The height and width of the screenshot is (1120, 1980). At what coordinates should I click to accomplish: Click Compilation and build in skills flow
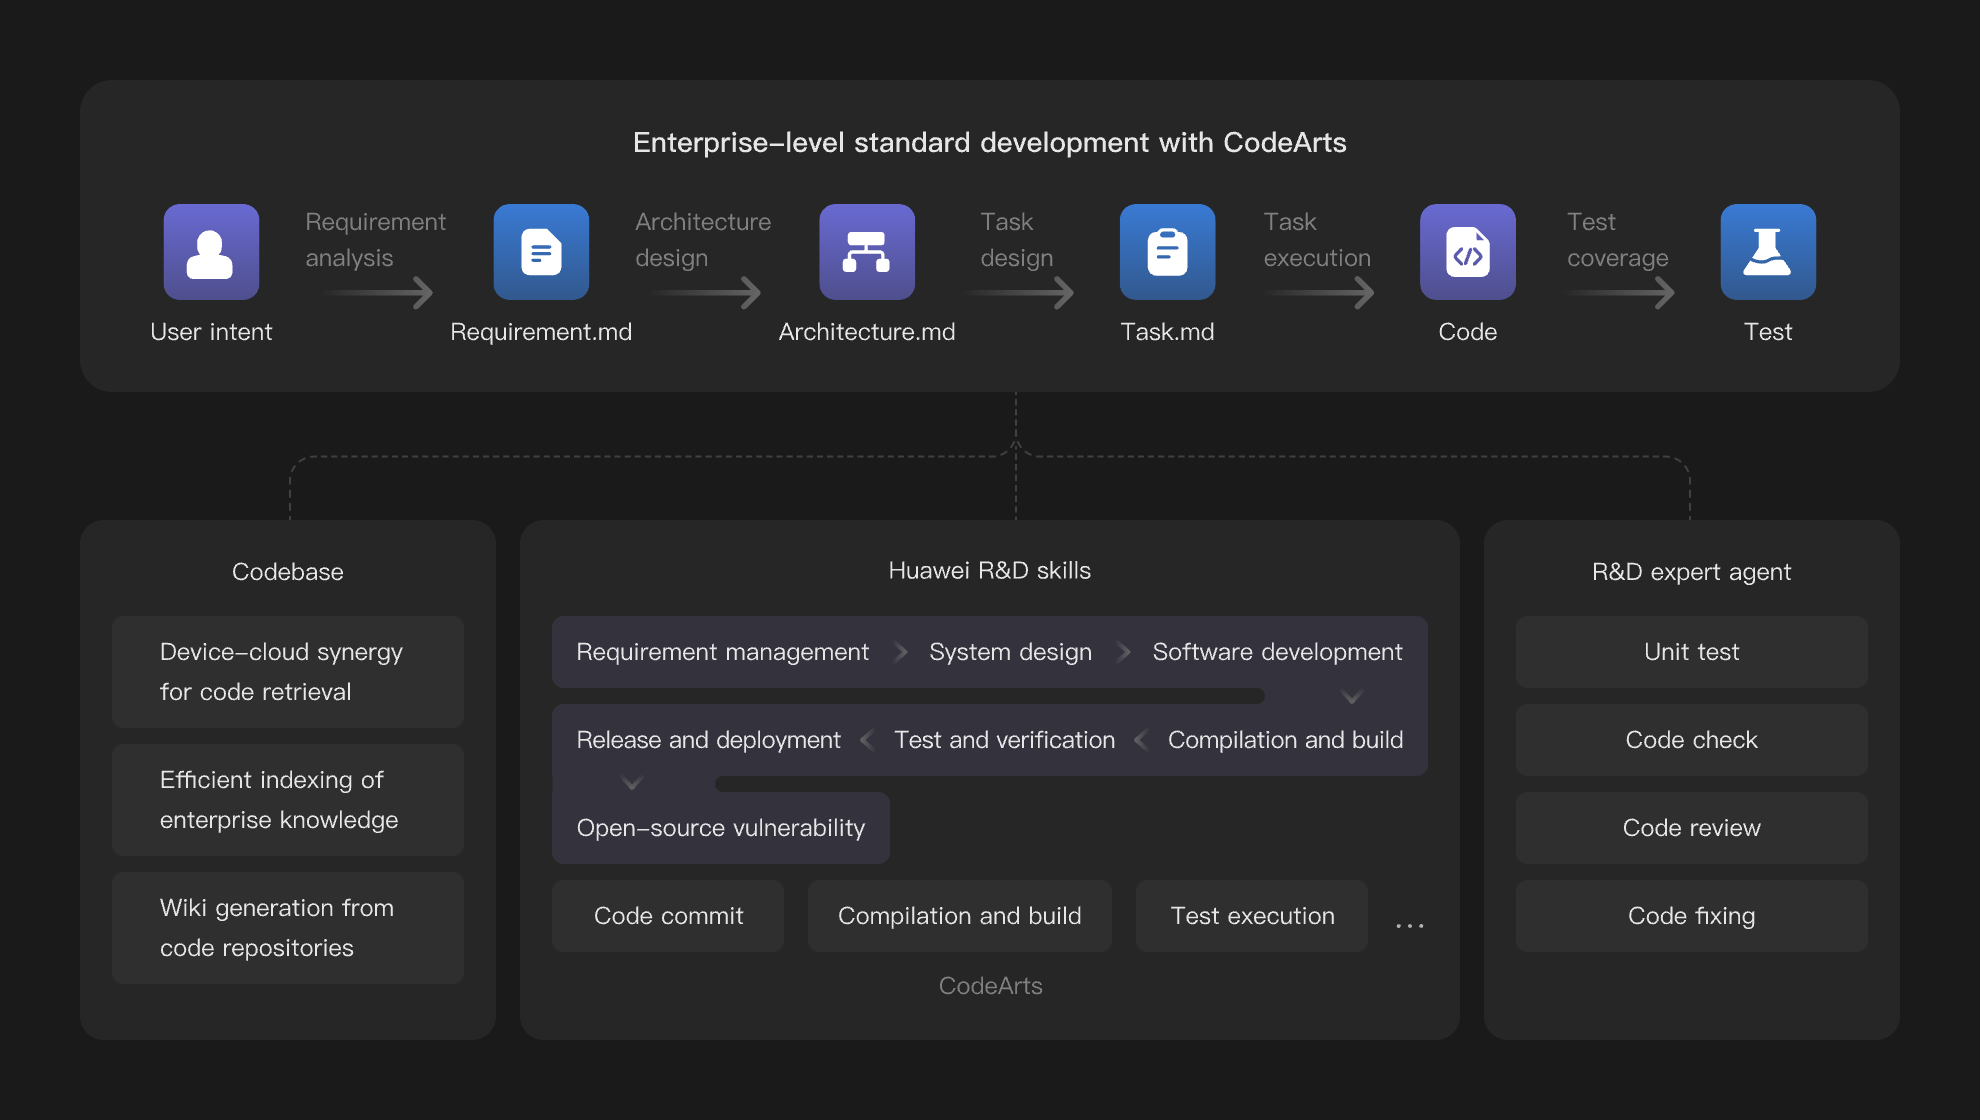(1285, 740)
